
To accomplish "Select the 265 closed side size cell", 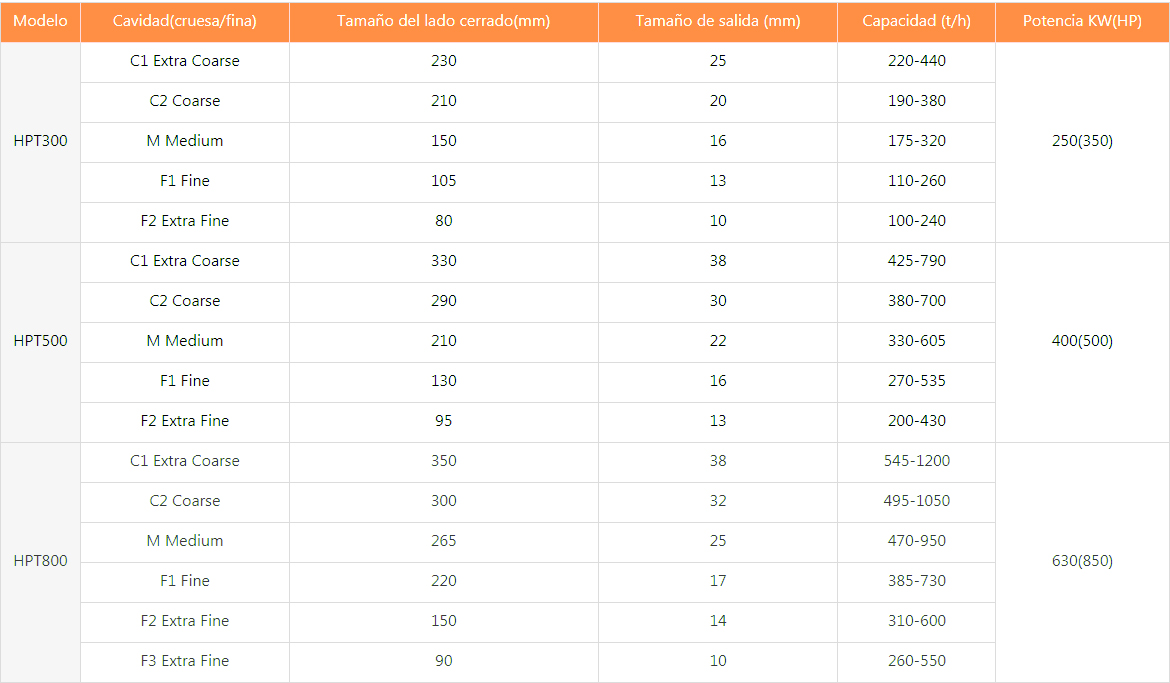I will (444, 541).
